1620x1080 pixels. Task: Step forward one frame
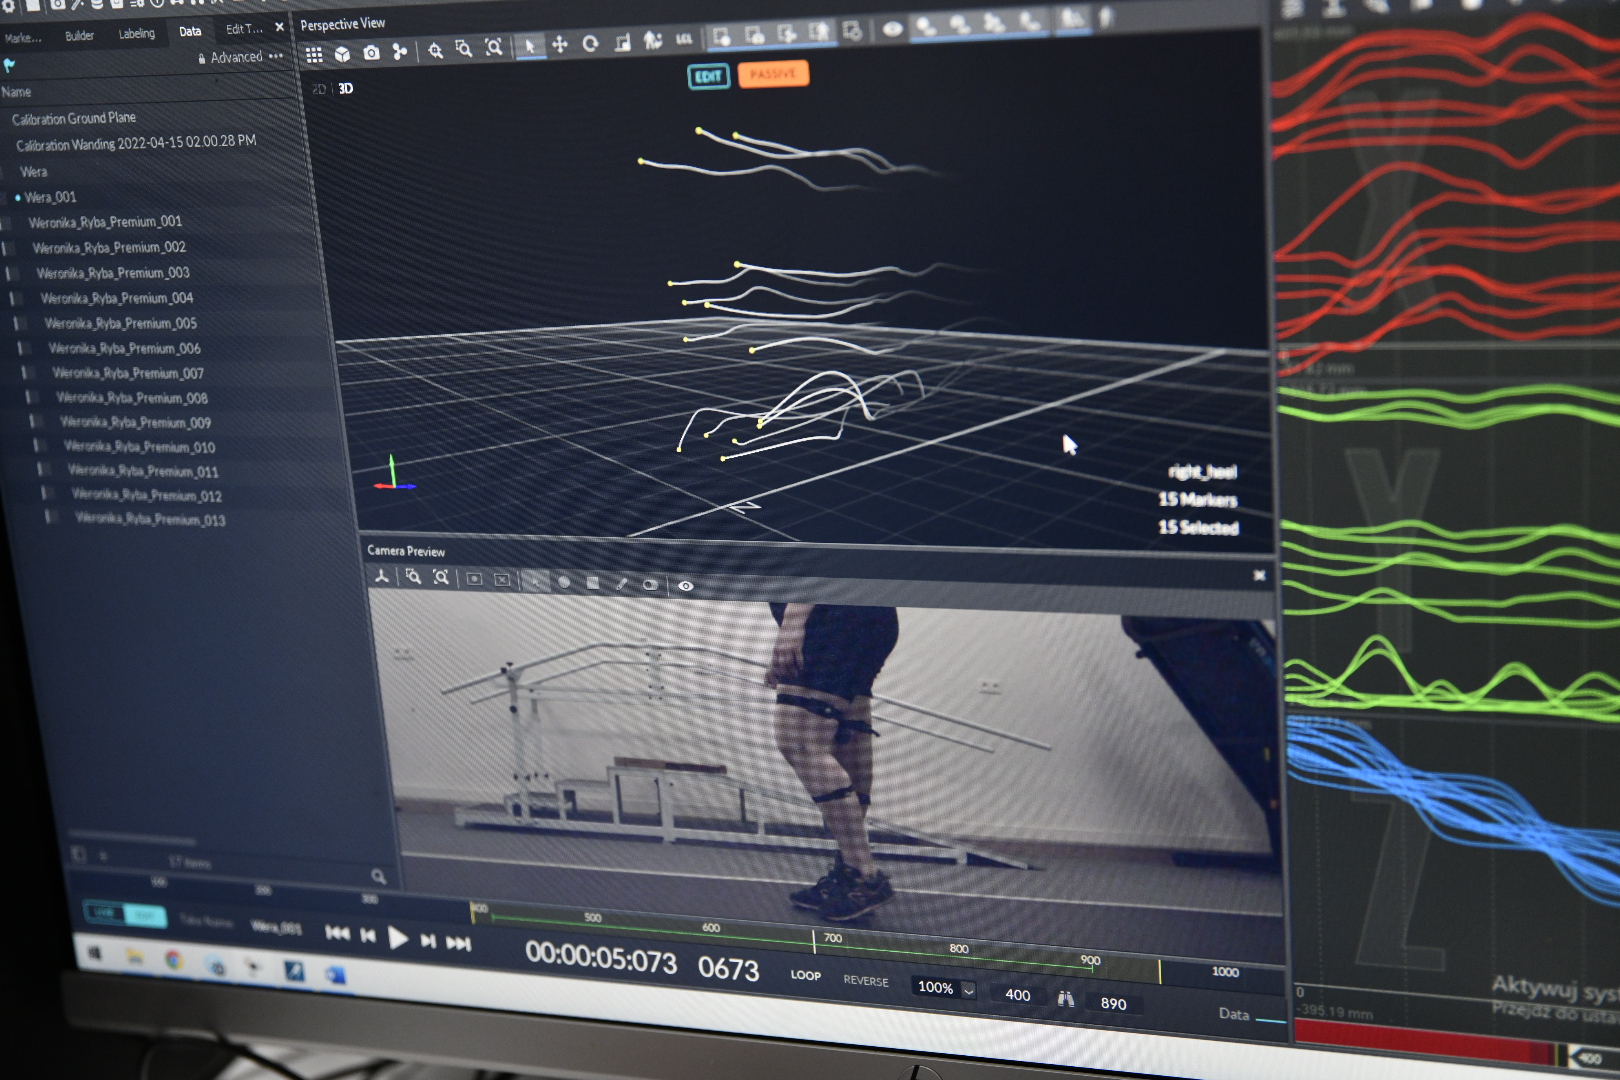pyautogui.click(x=428, y=941)
